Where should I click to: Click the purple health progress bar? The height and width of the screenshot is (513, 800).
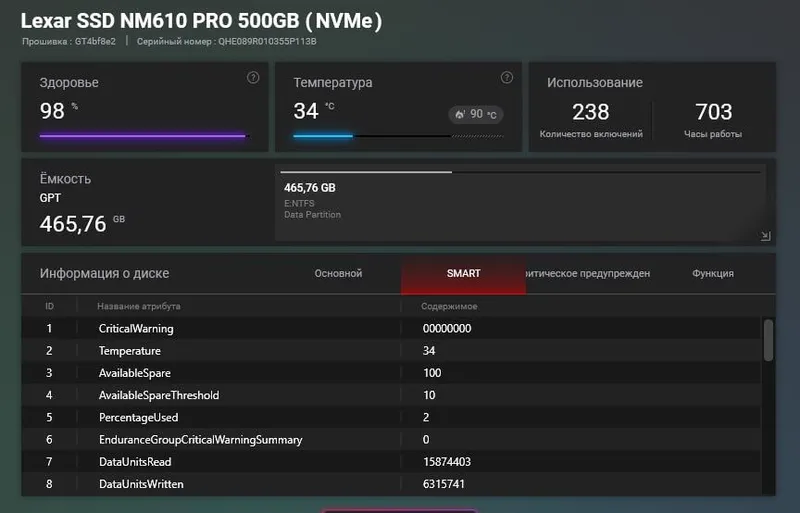pos(143,136)
